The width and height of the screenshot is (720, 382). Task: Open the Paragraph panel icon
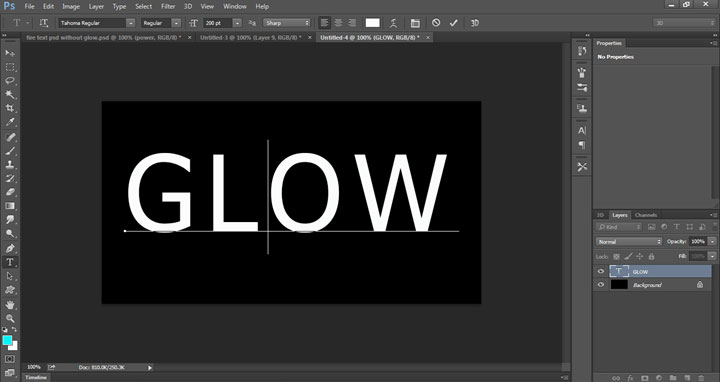[582, 145]
